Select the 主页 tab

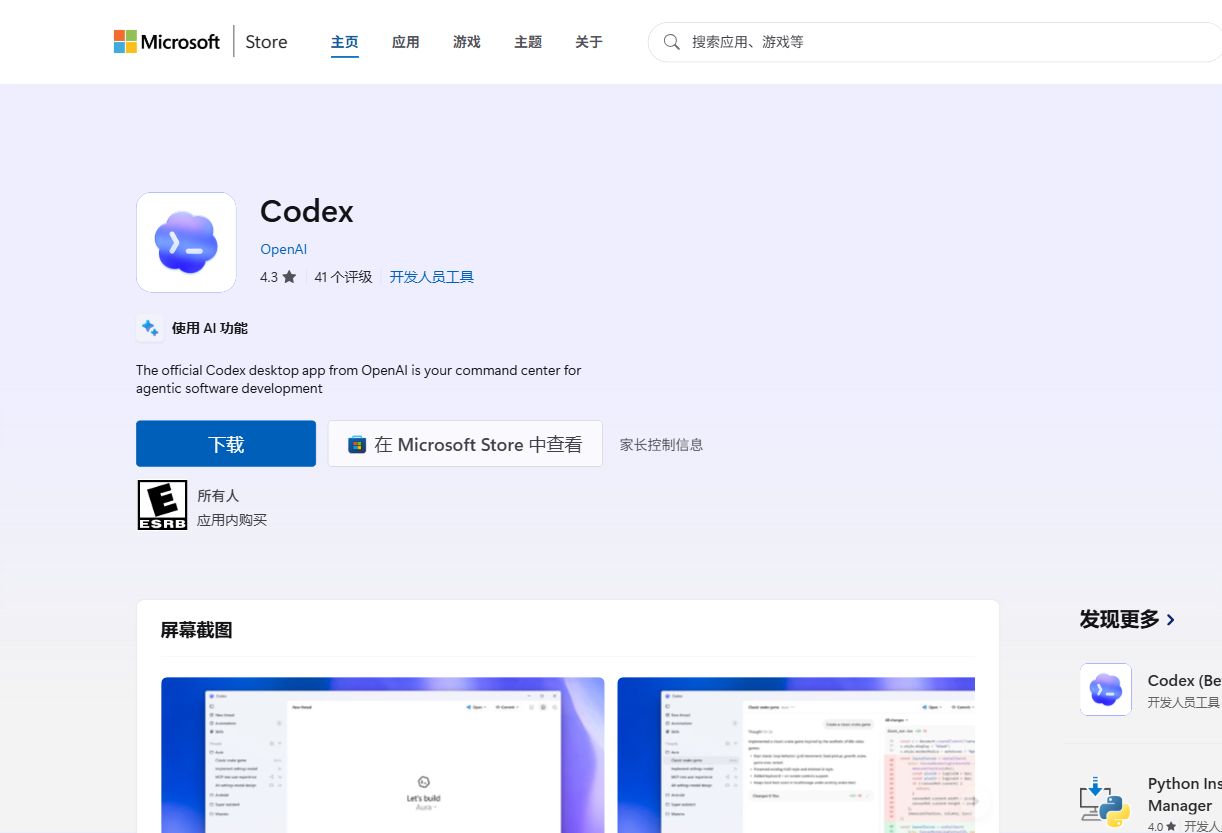tap(345, 42)
